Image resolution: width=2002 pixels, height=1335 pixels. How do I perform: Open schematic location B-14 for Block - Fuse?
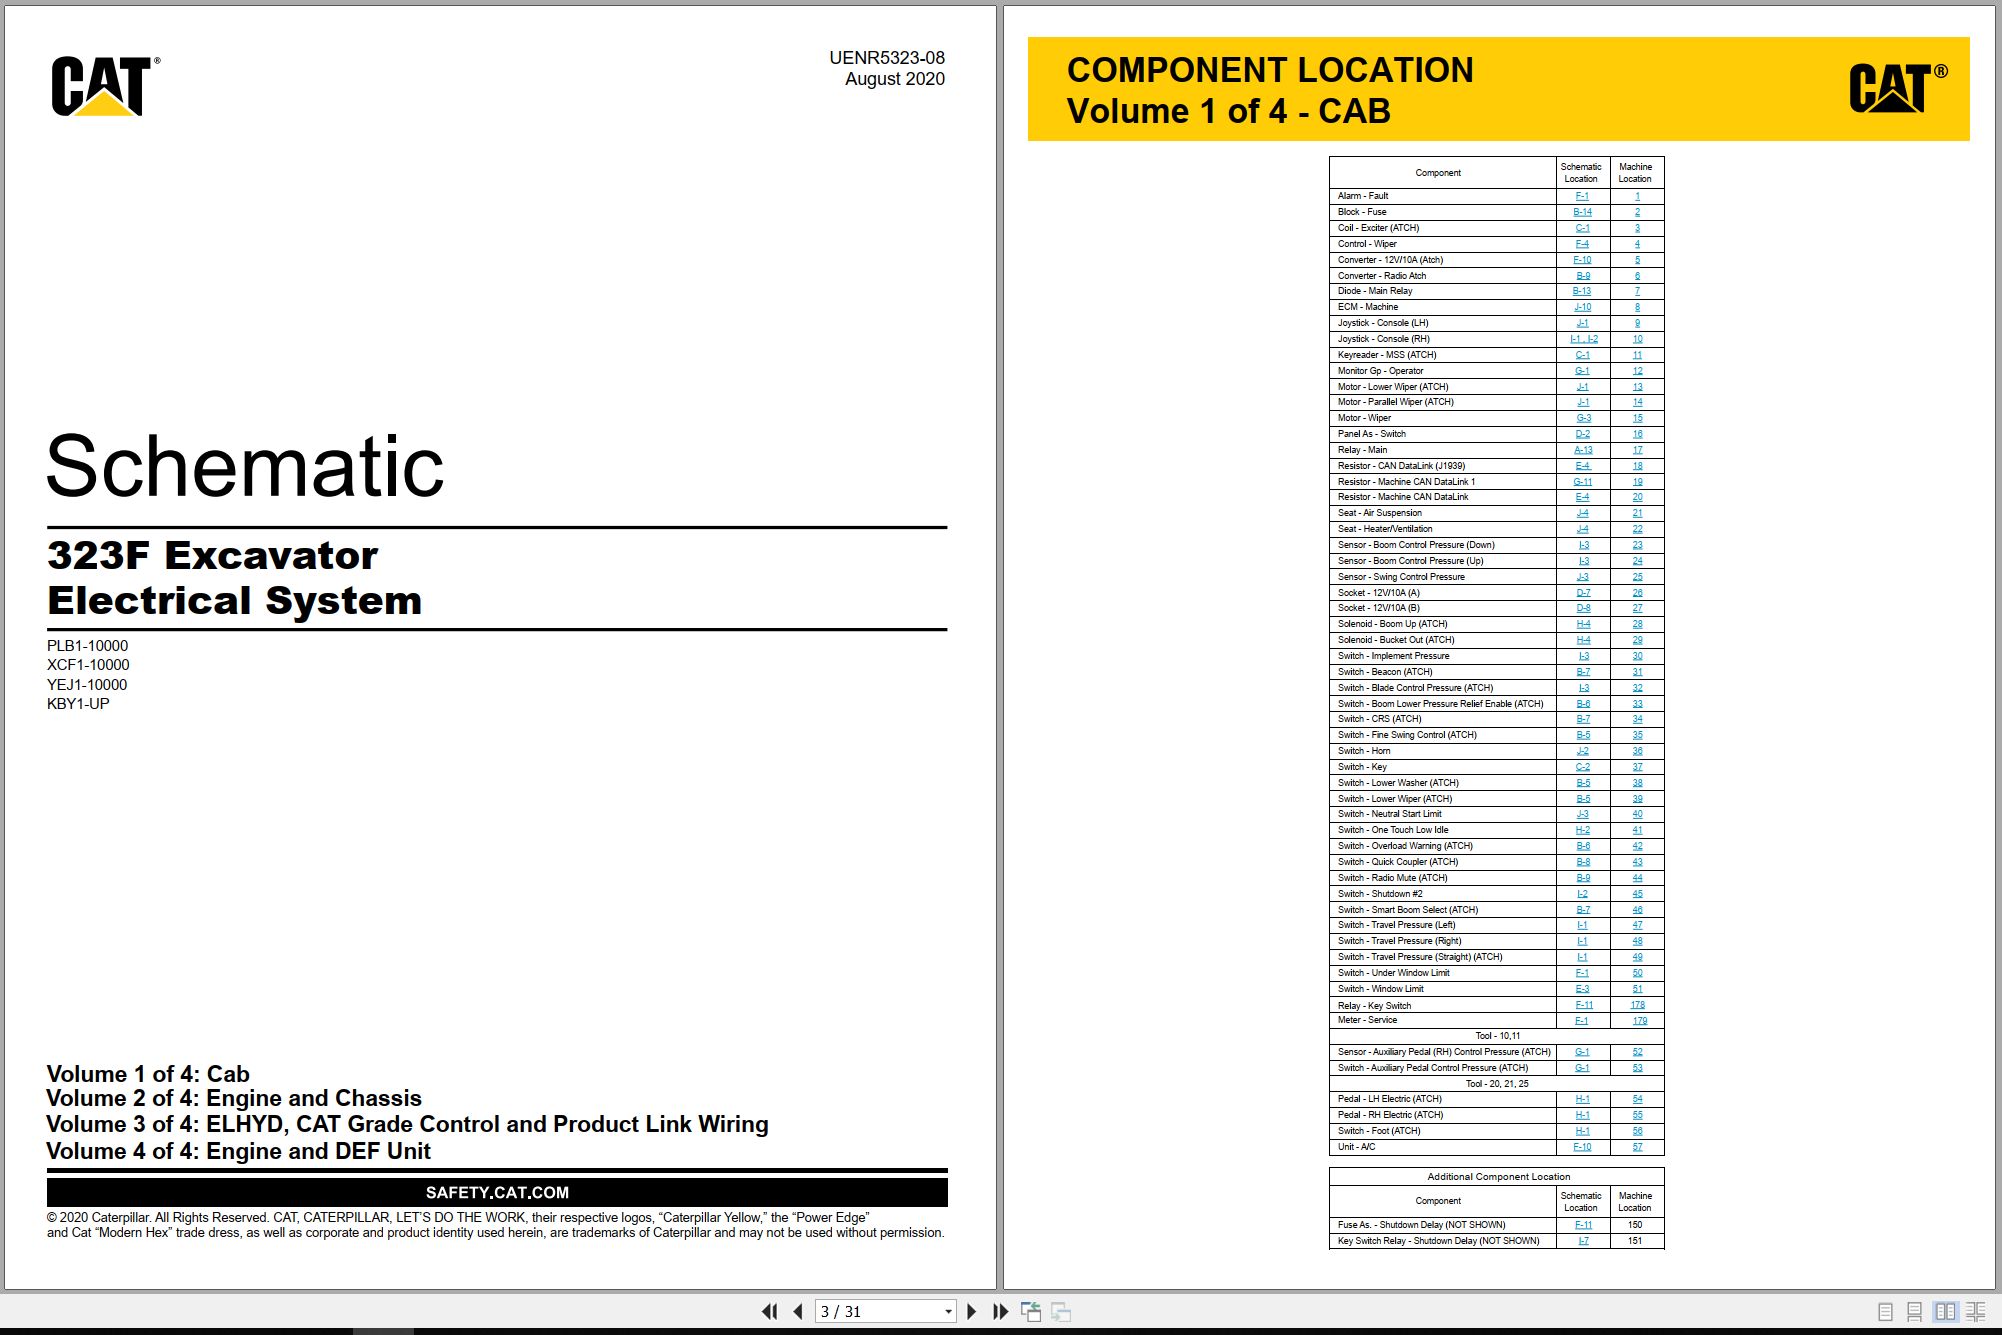pyautogui.click(x=1582, y=212)
